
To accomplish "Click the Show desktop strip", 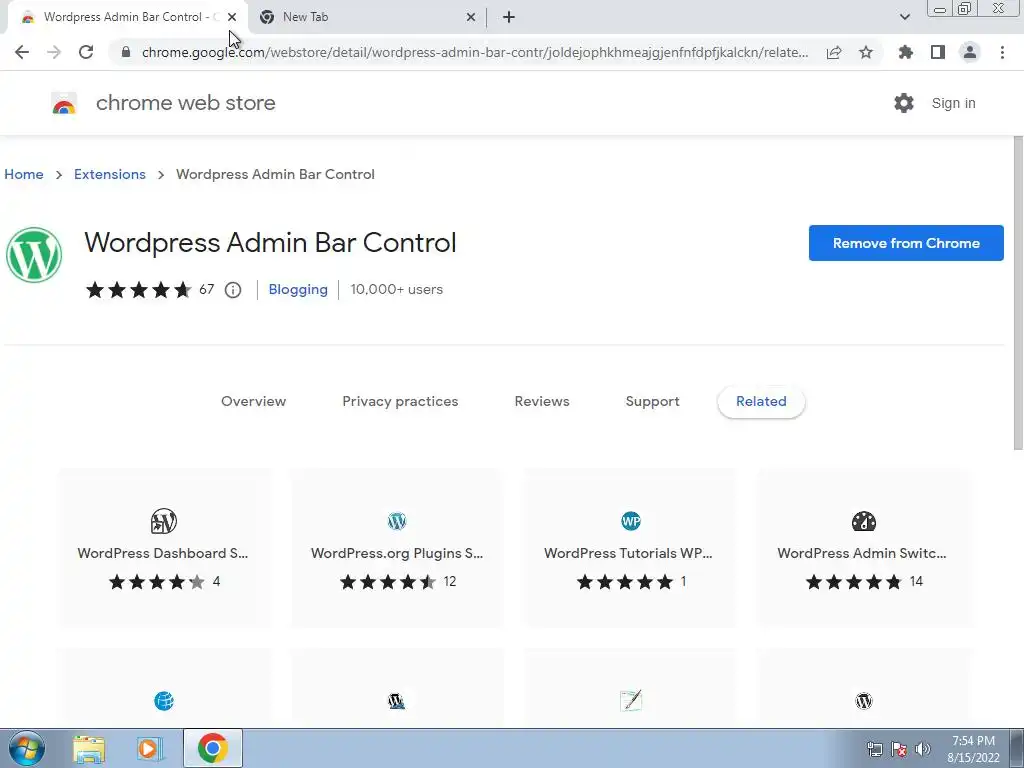I will click(1017, 748).
